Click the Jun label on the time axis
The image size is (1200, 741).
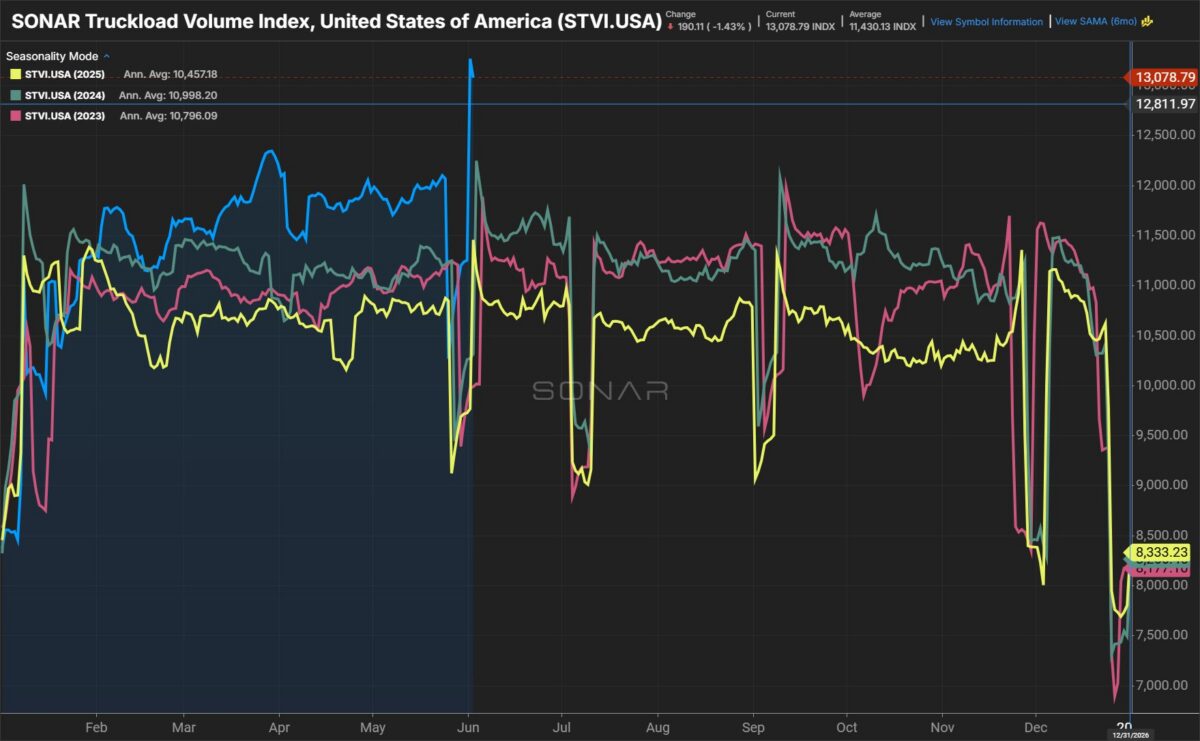466,727
